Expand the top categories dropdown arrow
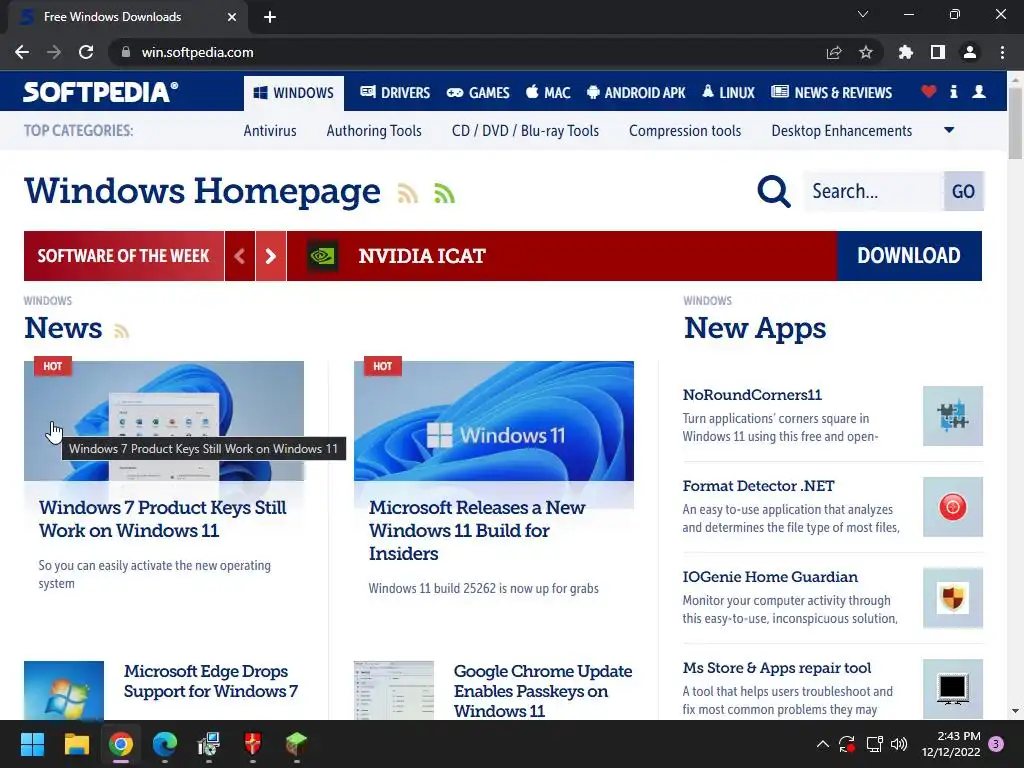This screenshot has width=1024, height=768. tap(949, 130)
